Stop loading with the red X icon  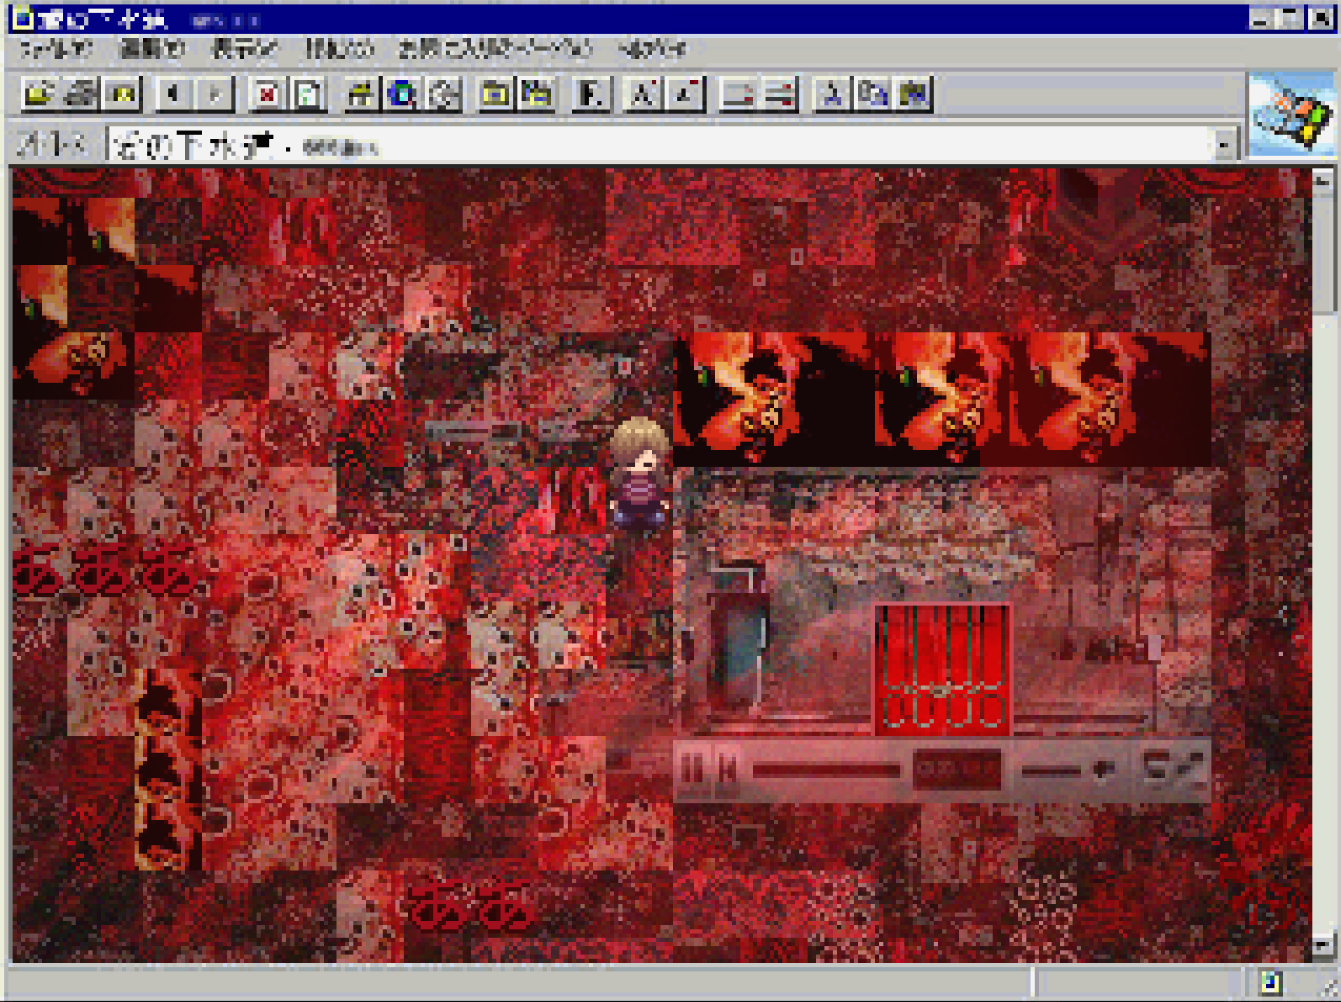point(267,94)
